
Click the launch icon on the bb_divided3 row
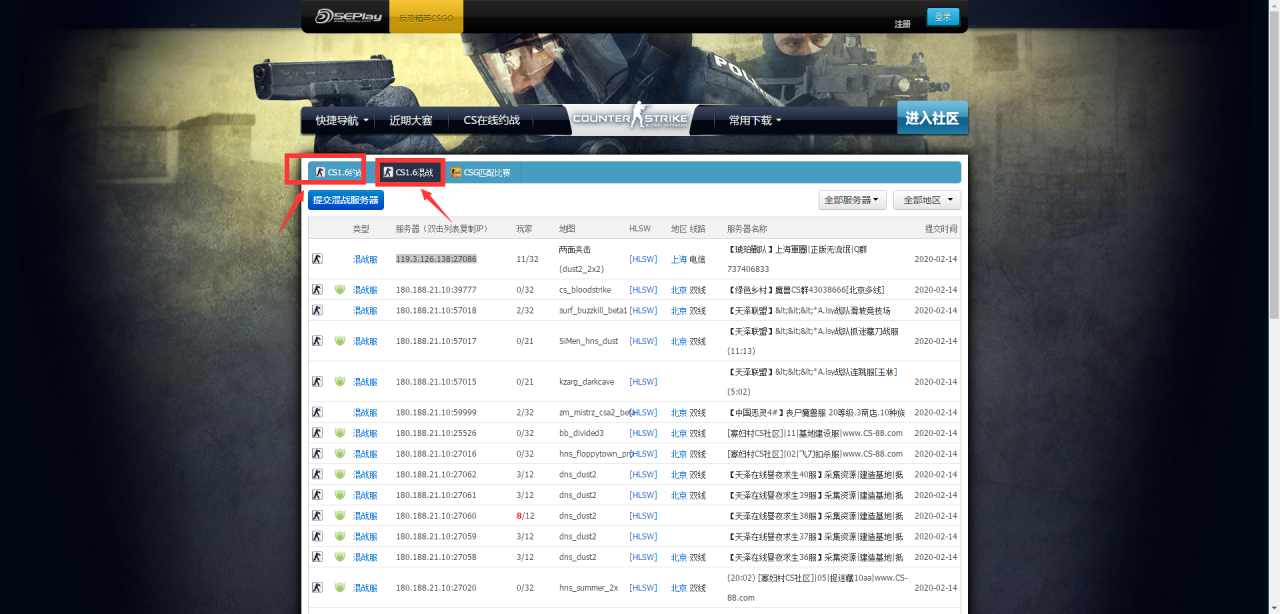tap(317, 432)
